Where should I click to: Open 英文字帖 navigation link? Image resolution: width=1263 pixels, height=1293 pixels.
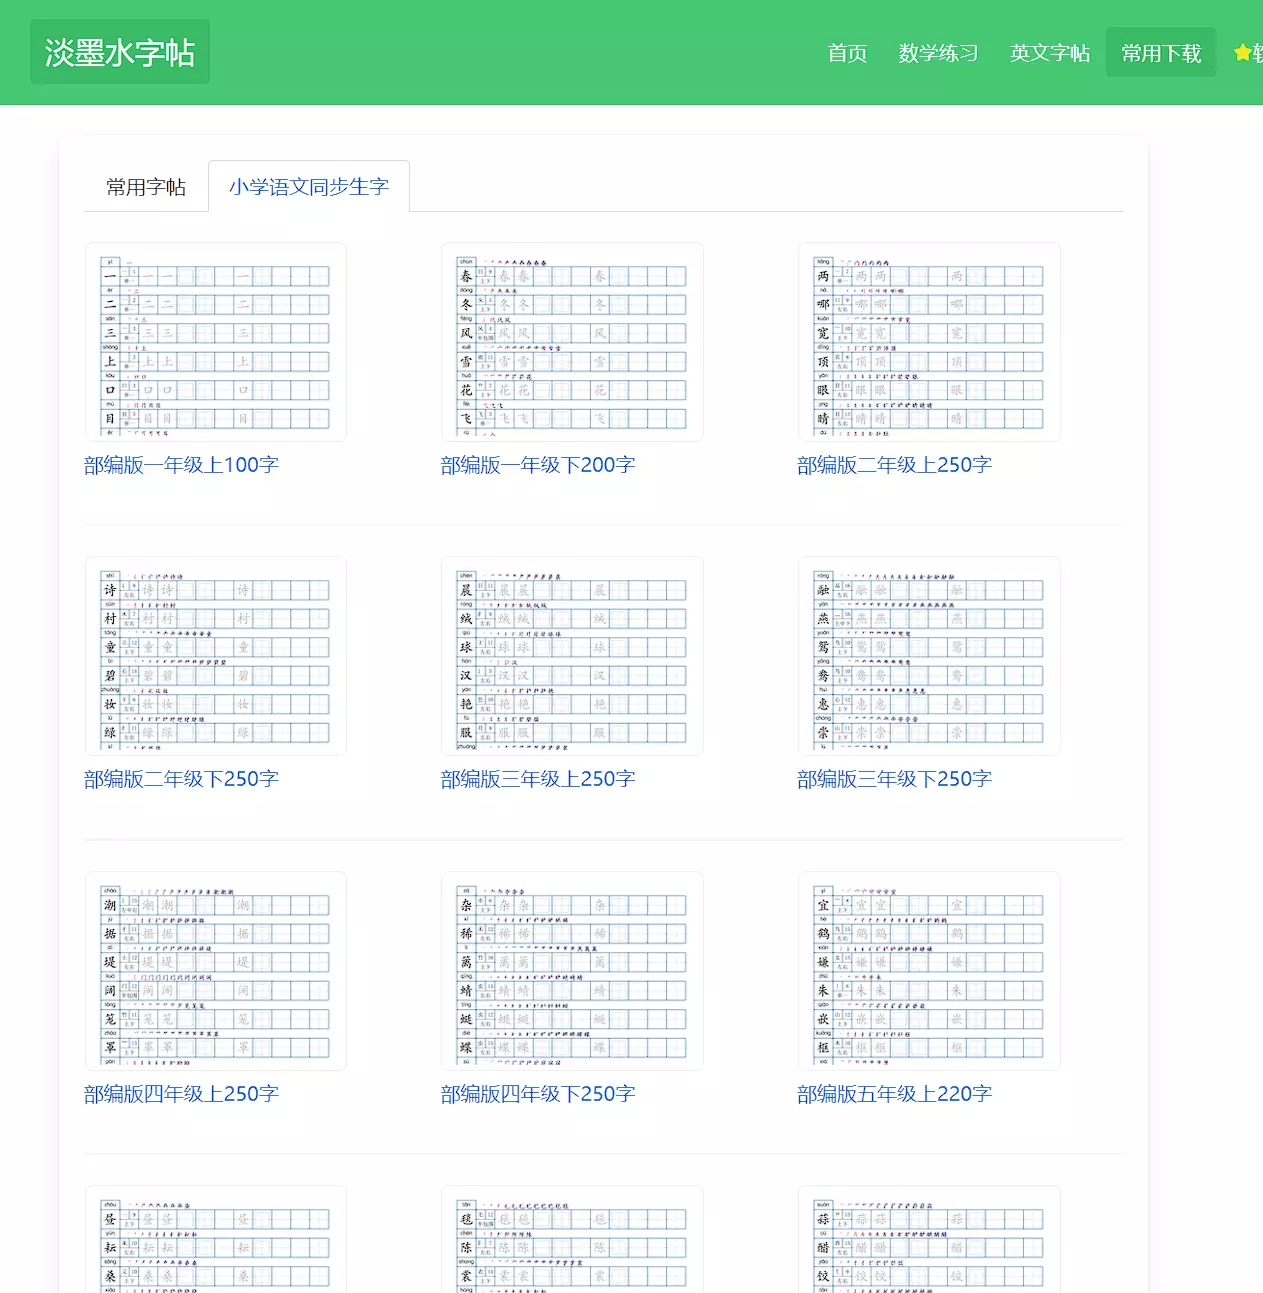pyautogui.click(x=1049, y=53)
